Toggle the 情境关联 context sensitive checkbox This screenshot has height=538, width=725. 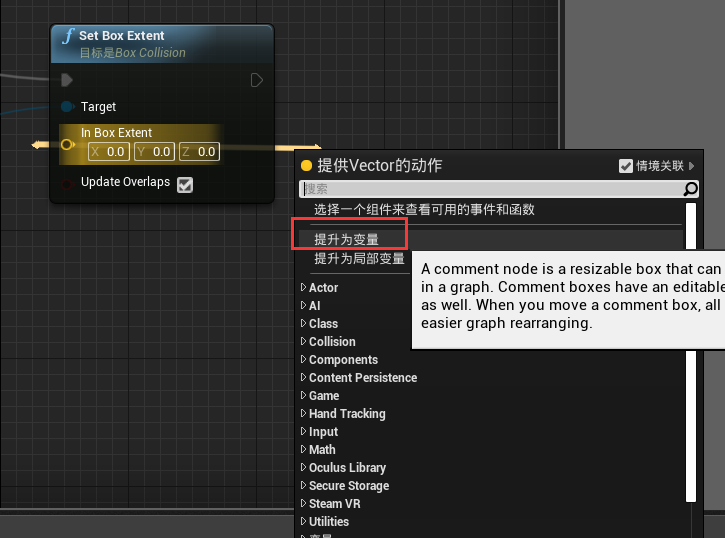click(626, 166)
